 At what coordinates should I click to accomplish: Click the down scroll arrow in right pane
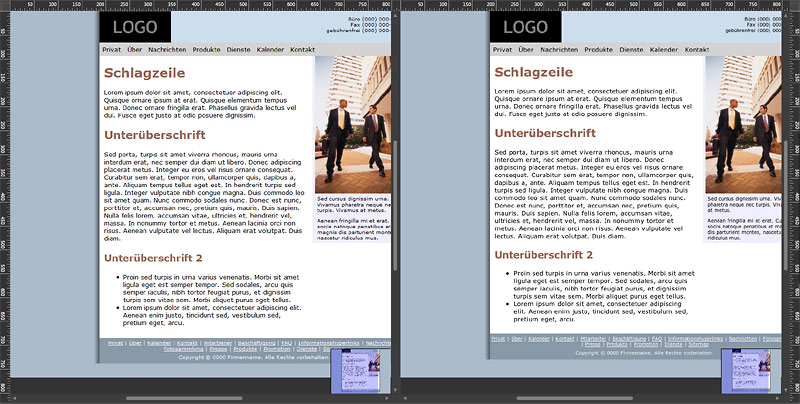pos(785,388)
